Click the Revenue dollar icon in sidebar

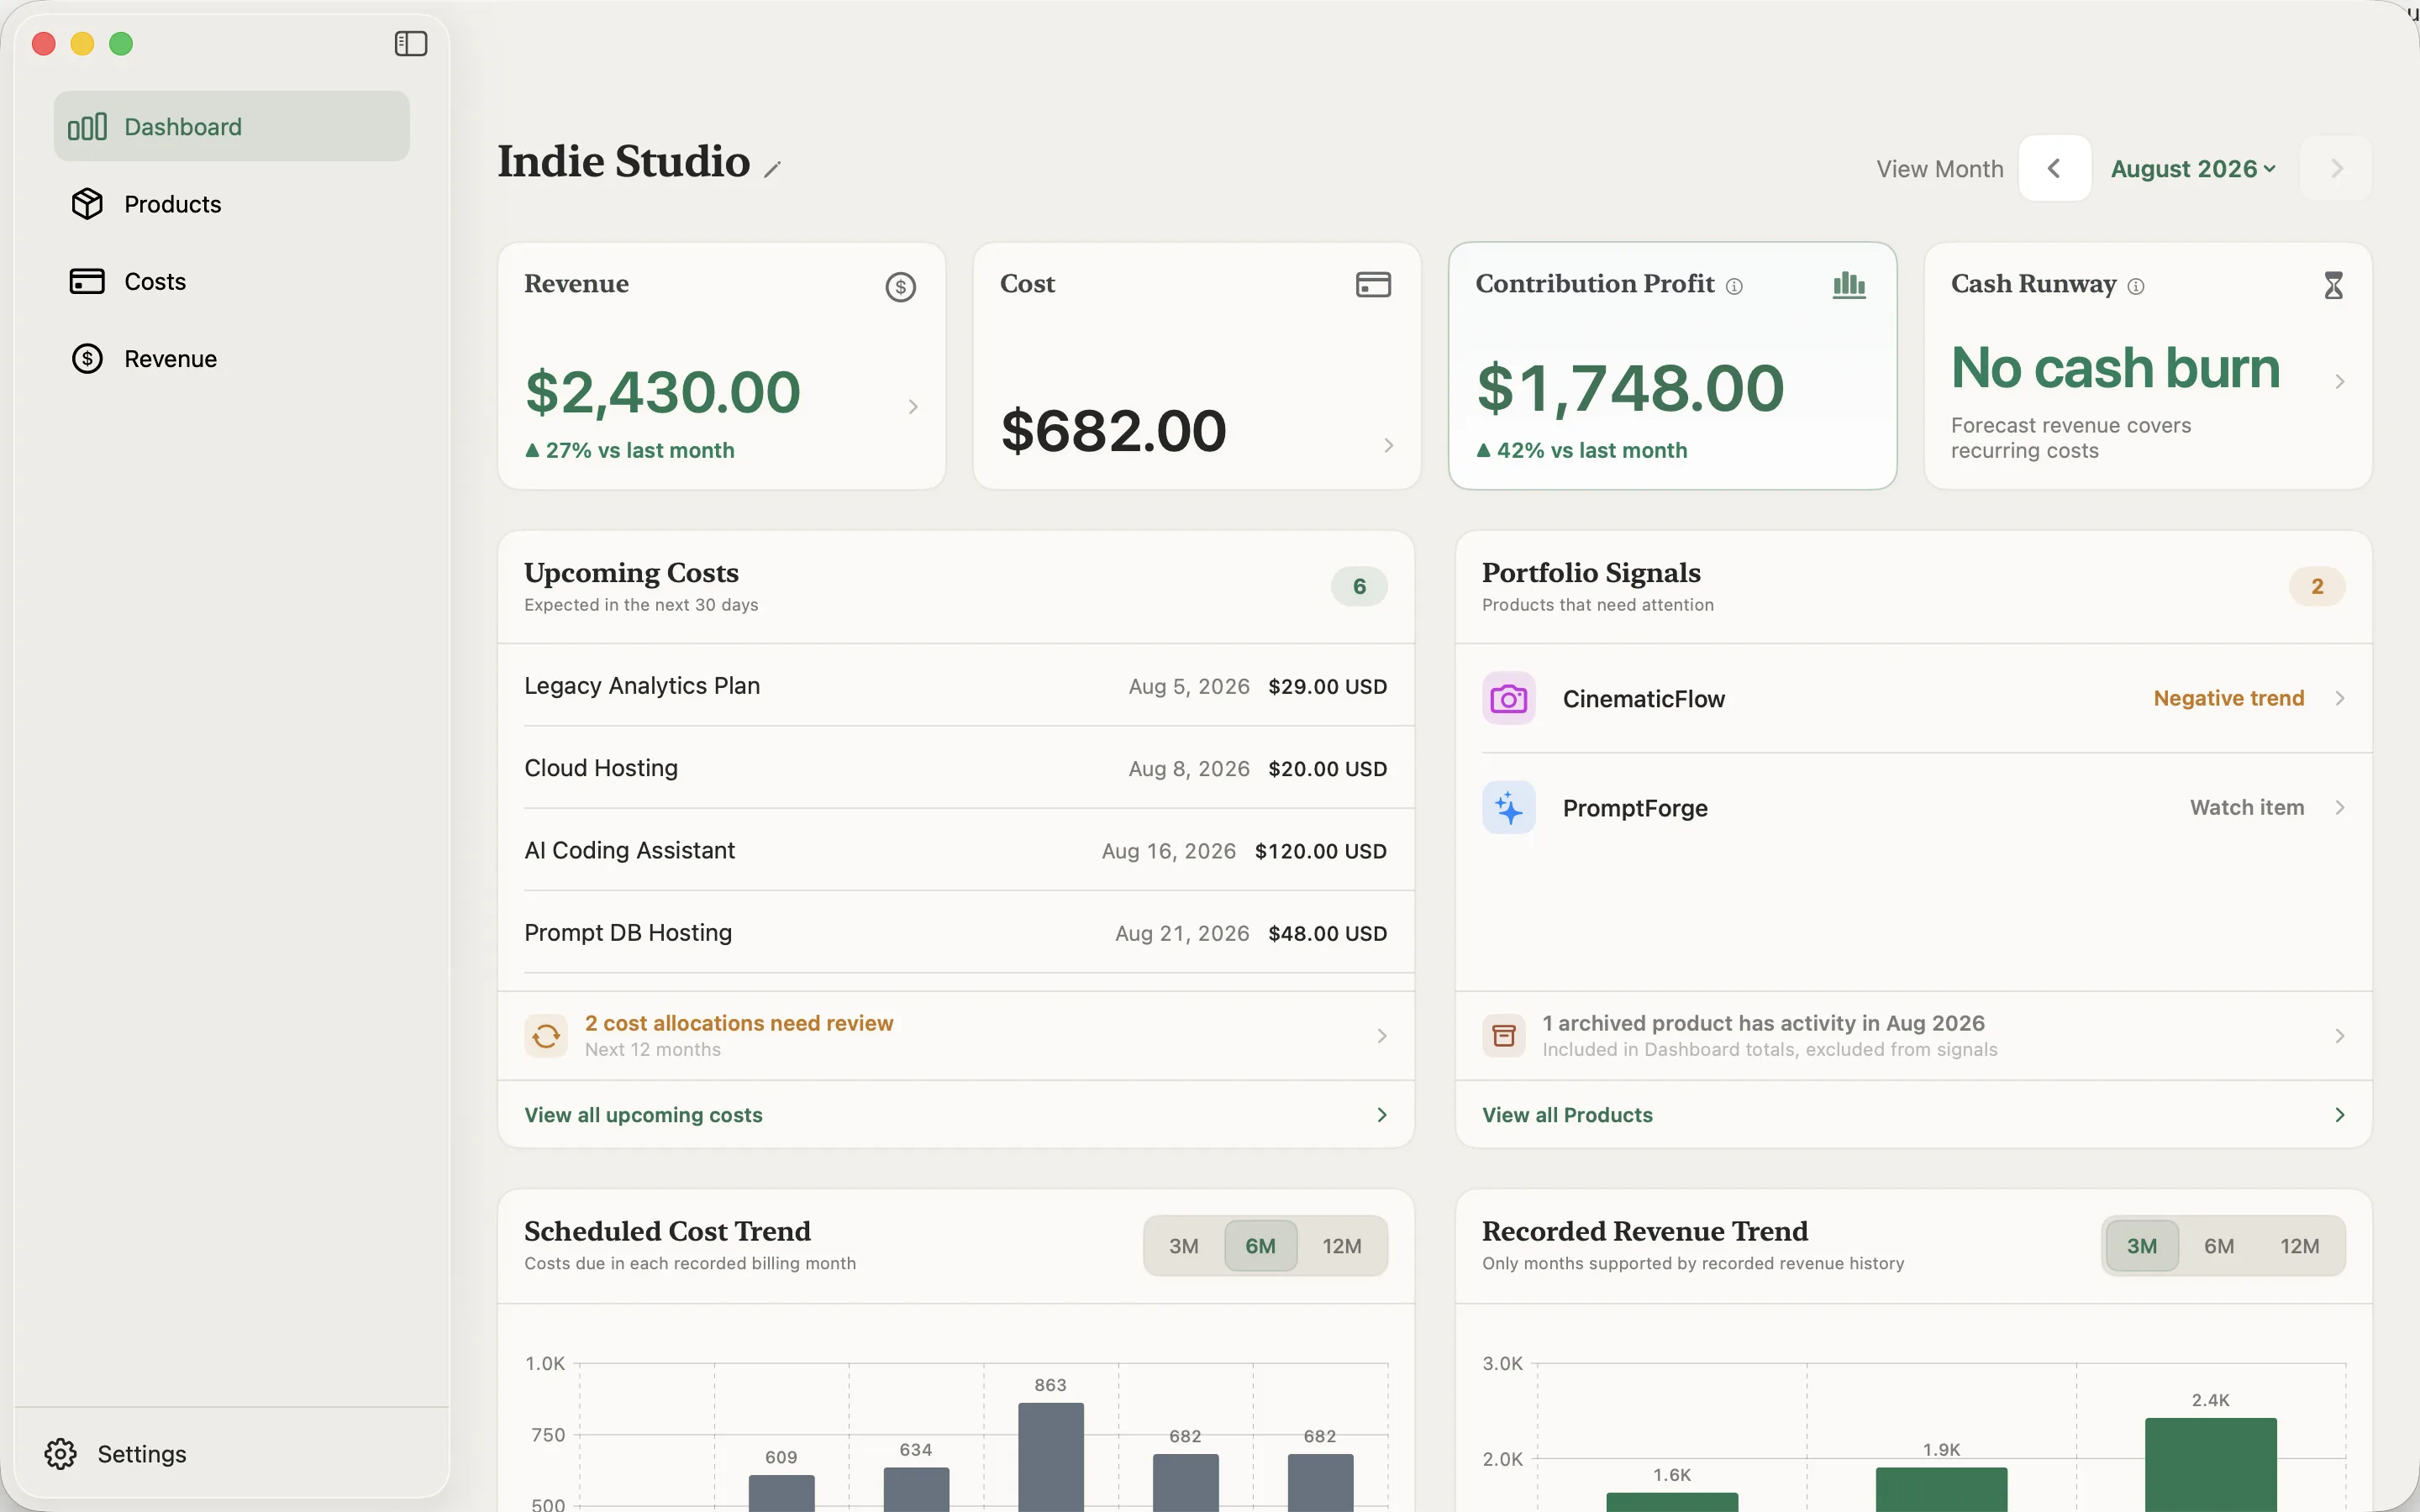pyautogui.click(x=87, y=359)
